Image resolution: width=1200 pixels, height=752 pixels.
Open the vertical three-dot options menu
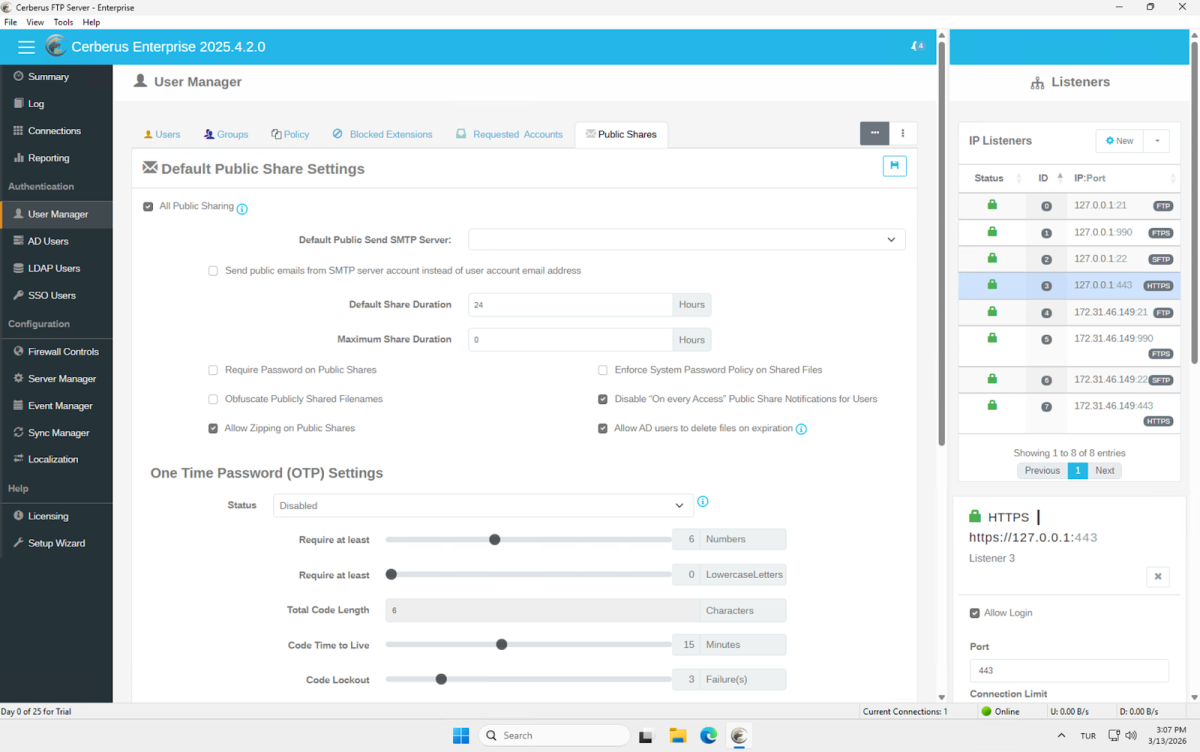[903, 133]
